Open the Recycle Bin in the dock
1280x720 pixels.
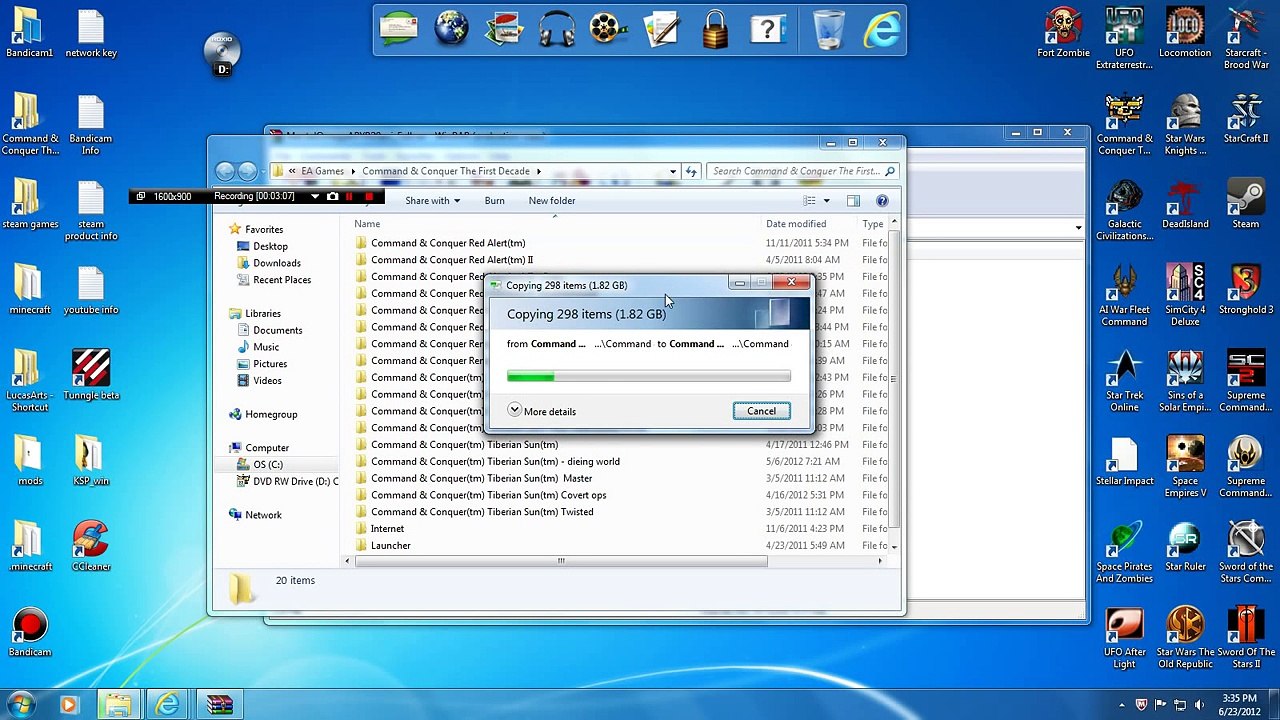(828, 30)
